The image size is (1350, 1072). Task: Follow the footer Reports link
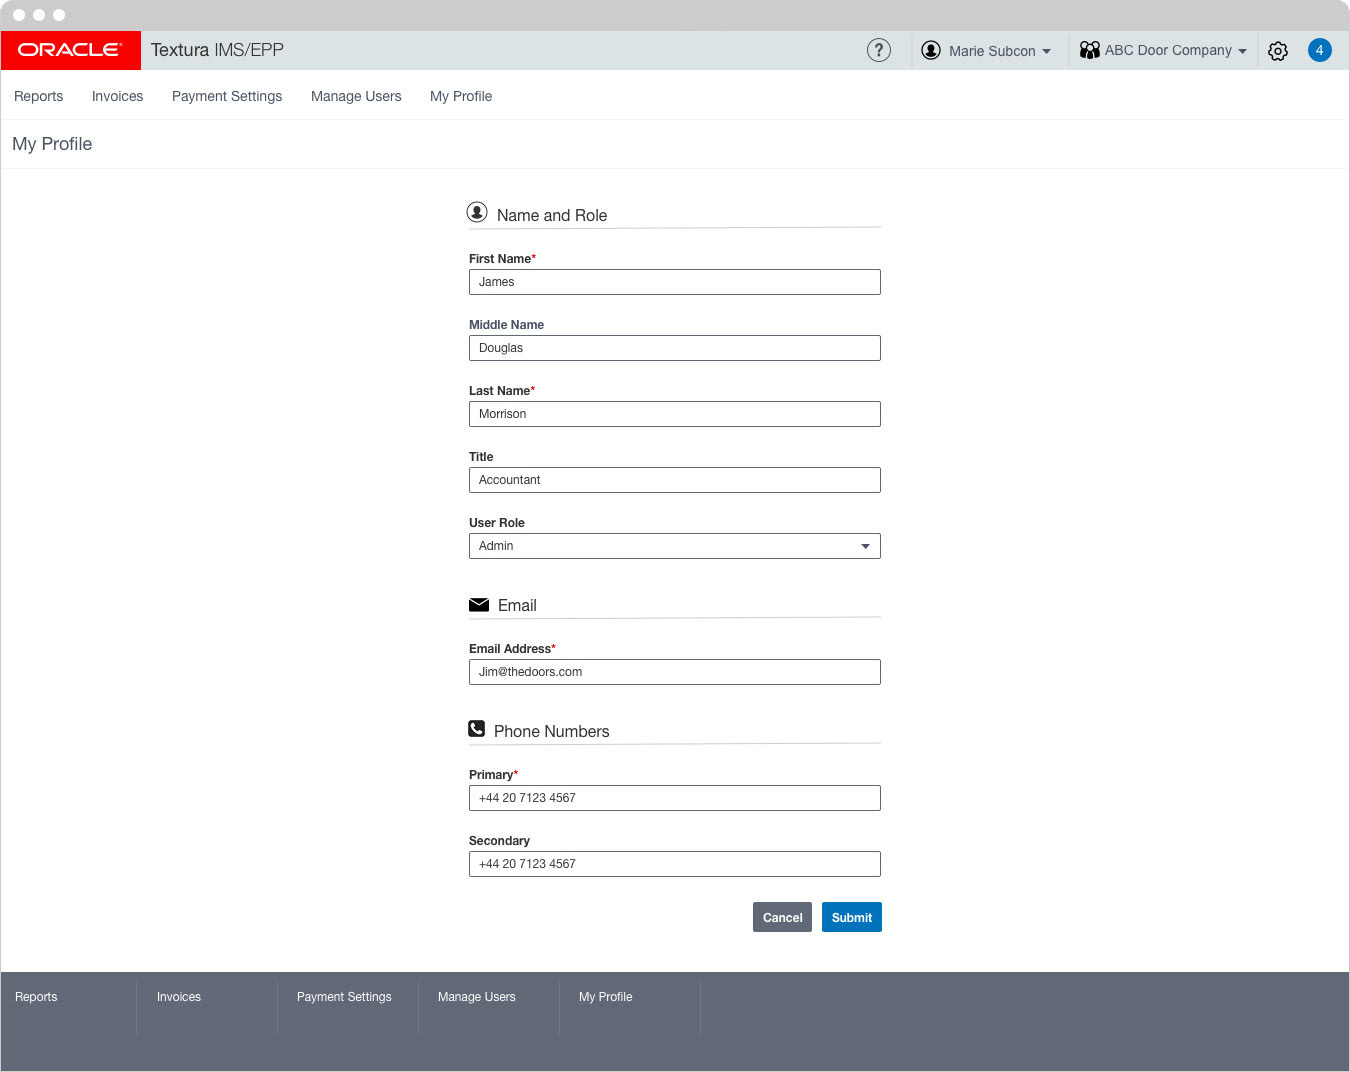pyautogui.click(x=36, y=997)
